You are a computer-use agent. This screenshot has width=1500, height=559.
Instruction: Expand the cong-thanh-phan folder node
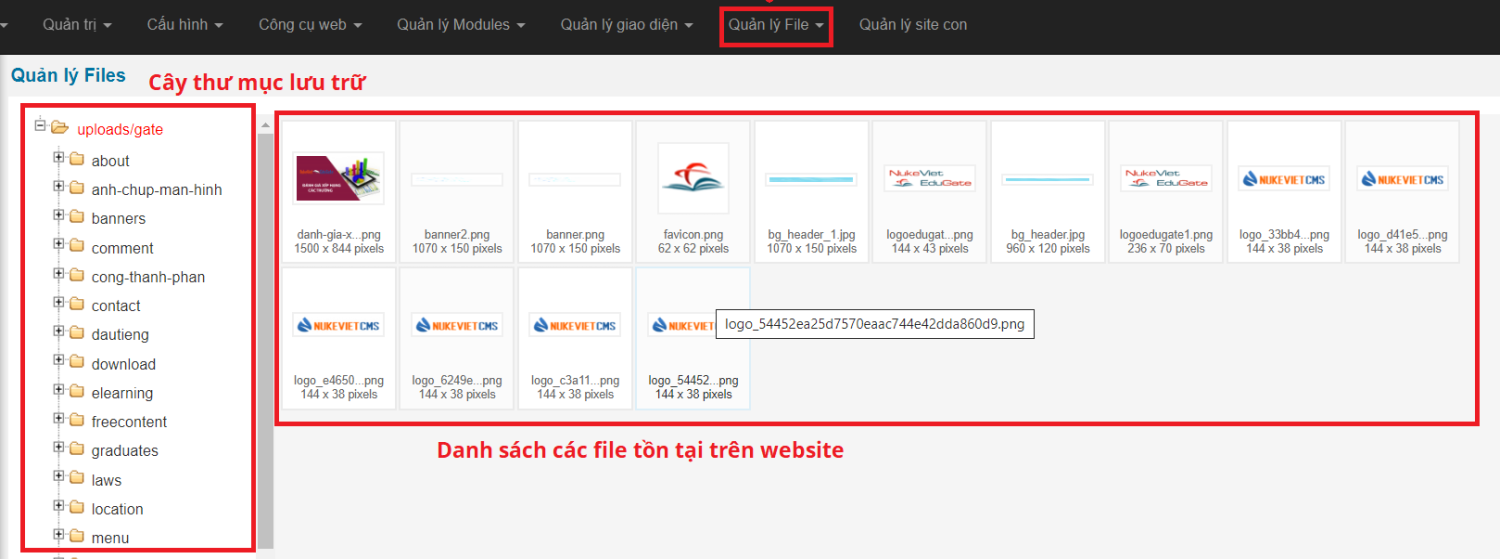click(59, 274)
